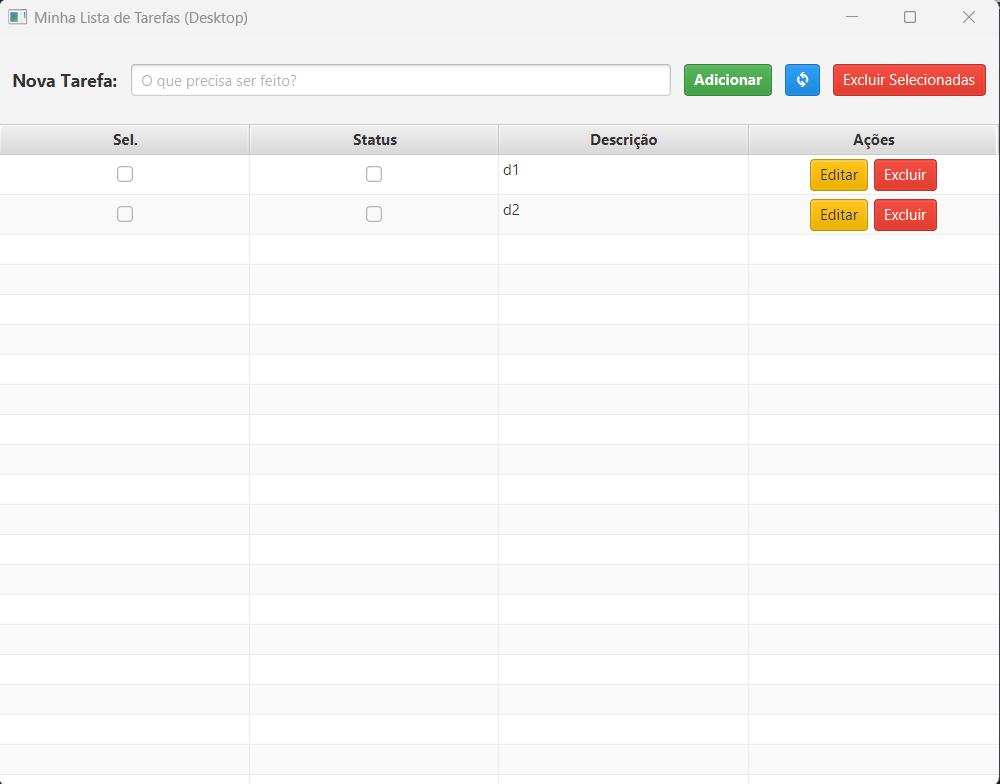Edit task d1 using its Editar button
This screenshot has height=784, width=1000.
coord(838,175)
